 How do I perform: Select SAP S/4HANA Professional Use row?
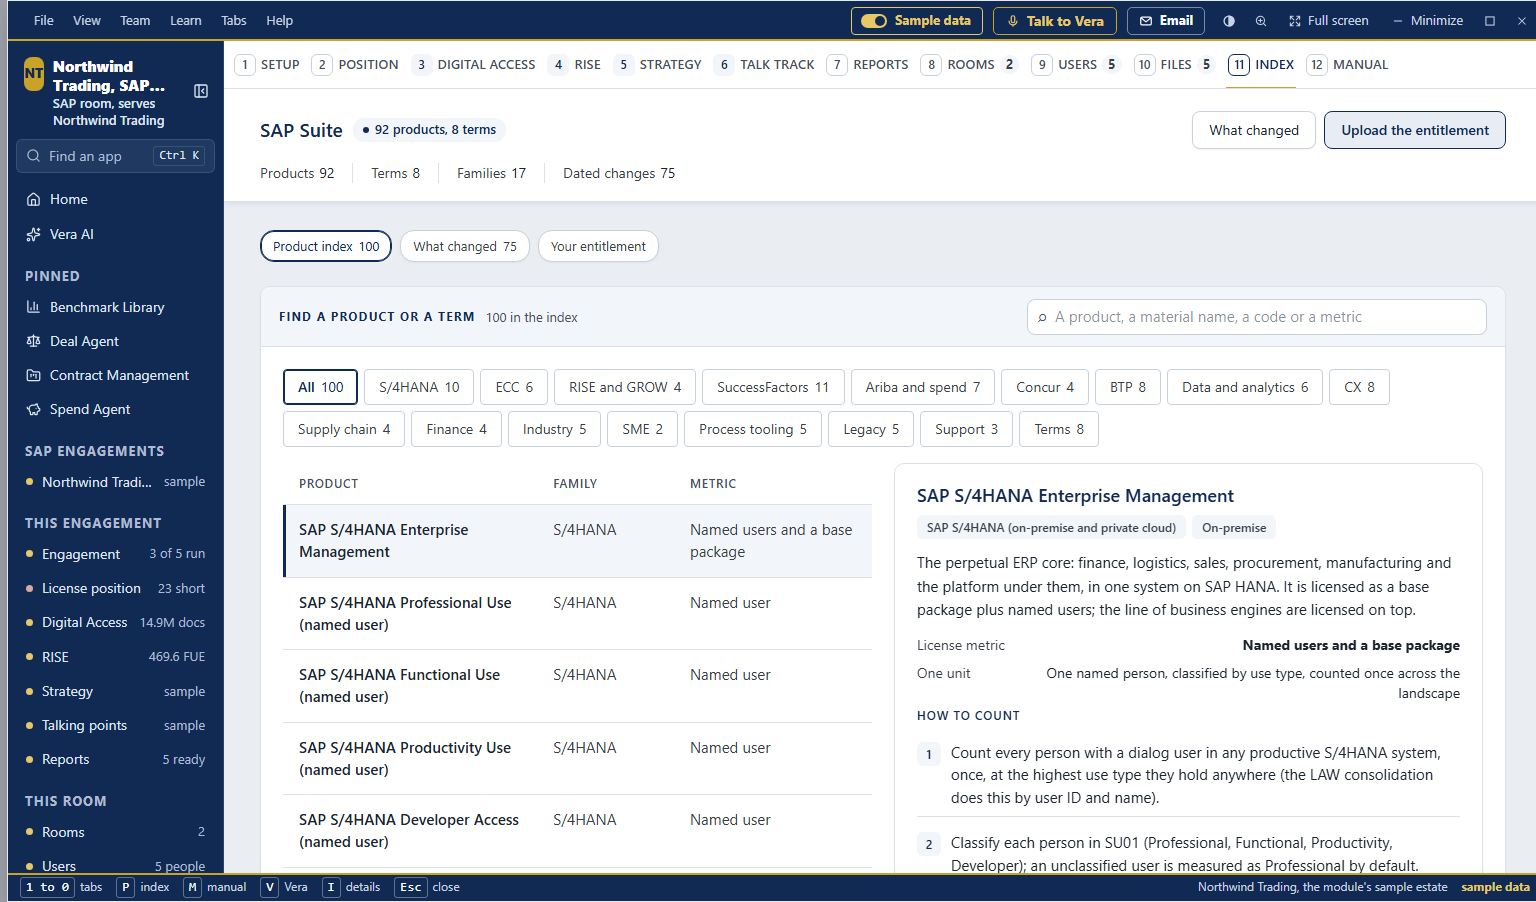click(x=578, y=614)
